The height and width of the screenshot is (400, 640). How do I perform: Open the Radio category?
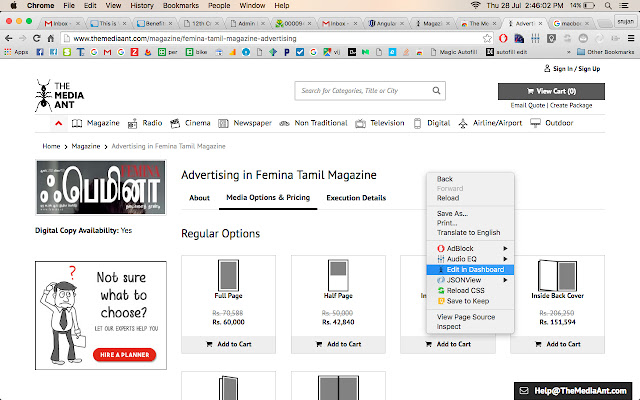pyautogui.click(x=145, y=123)
